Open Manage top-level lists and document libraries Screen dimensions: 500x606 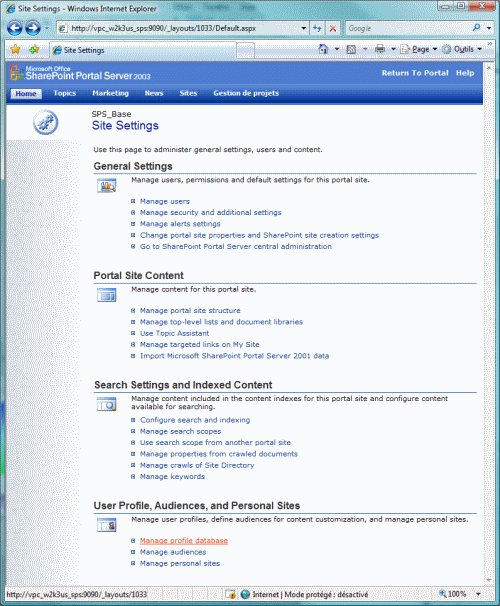pyautogui.click(x=221, y=322)
